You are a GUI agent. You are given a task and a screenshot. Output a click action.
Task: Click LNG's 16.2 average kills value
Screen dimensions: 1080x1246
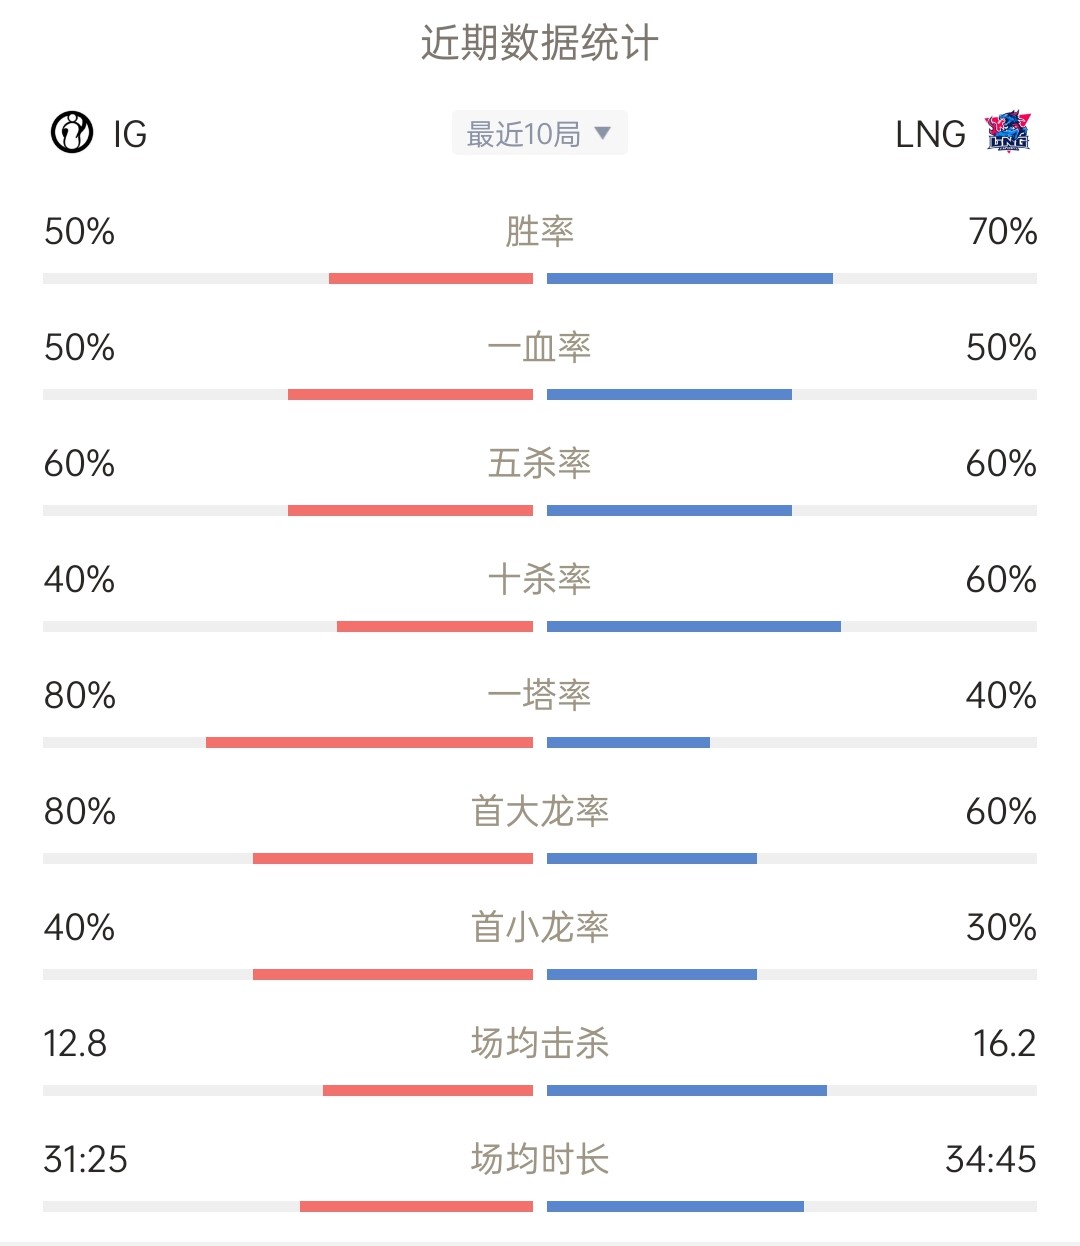(1005, 1044)
